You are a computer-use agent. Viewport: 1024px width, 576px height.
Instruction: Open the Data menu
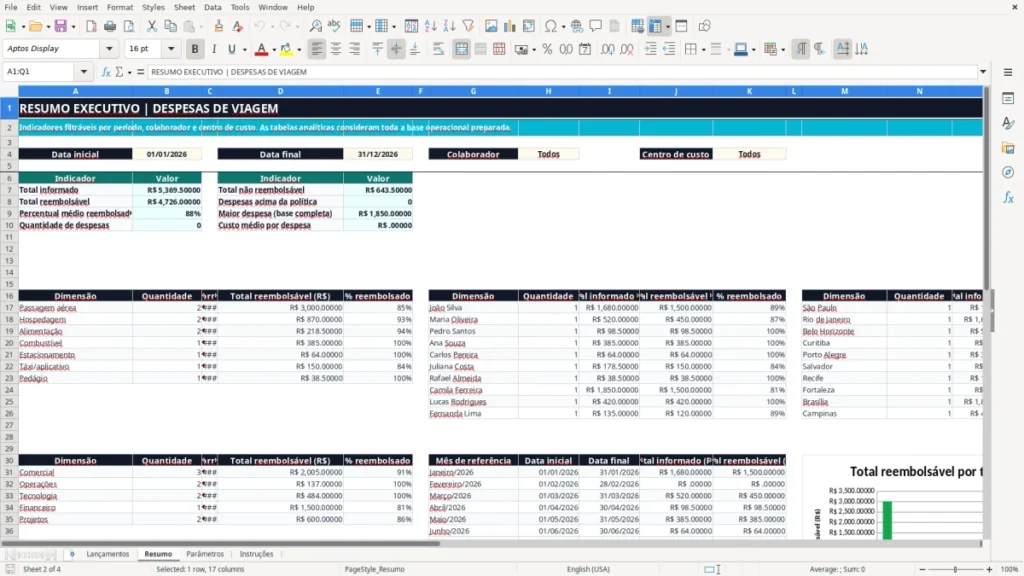coord(213,7)
